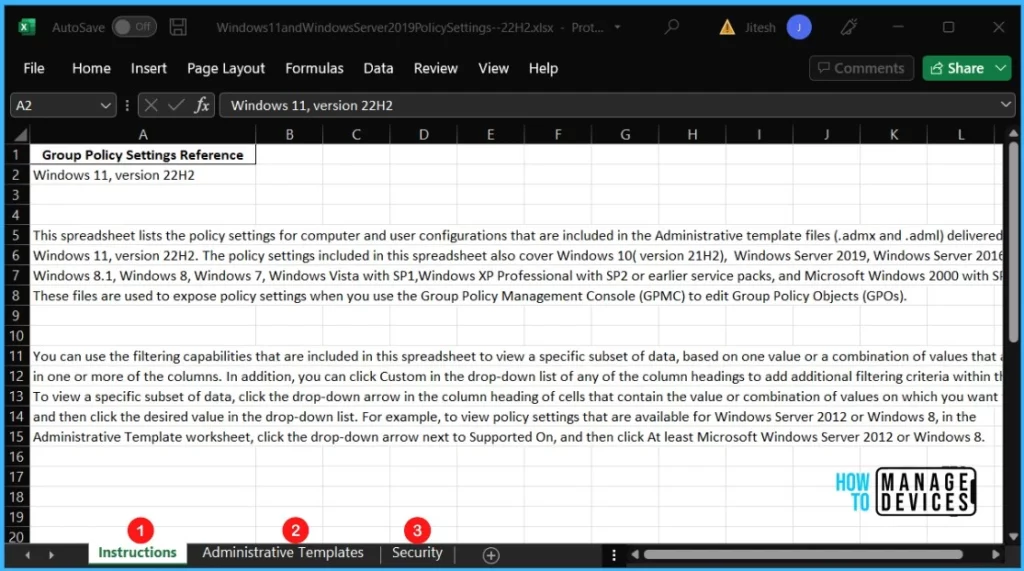This screenshot has height=571, width=1024.
Task: Click the Insert Function fx icon
Action: point(202,105)
